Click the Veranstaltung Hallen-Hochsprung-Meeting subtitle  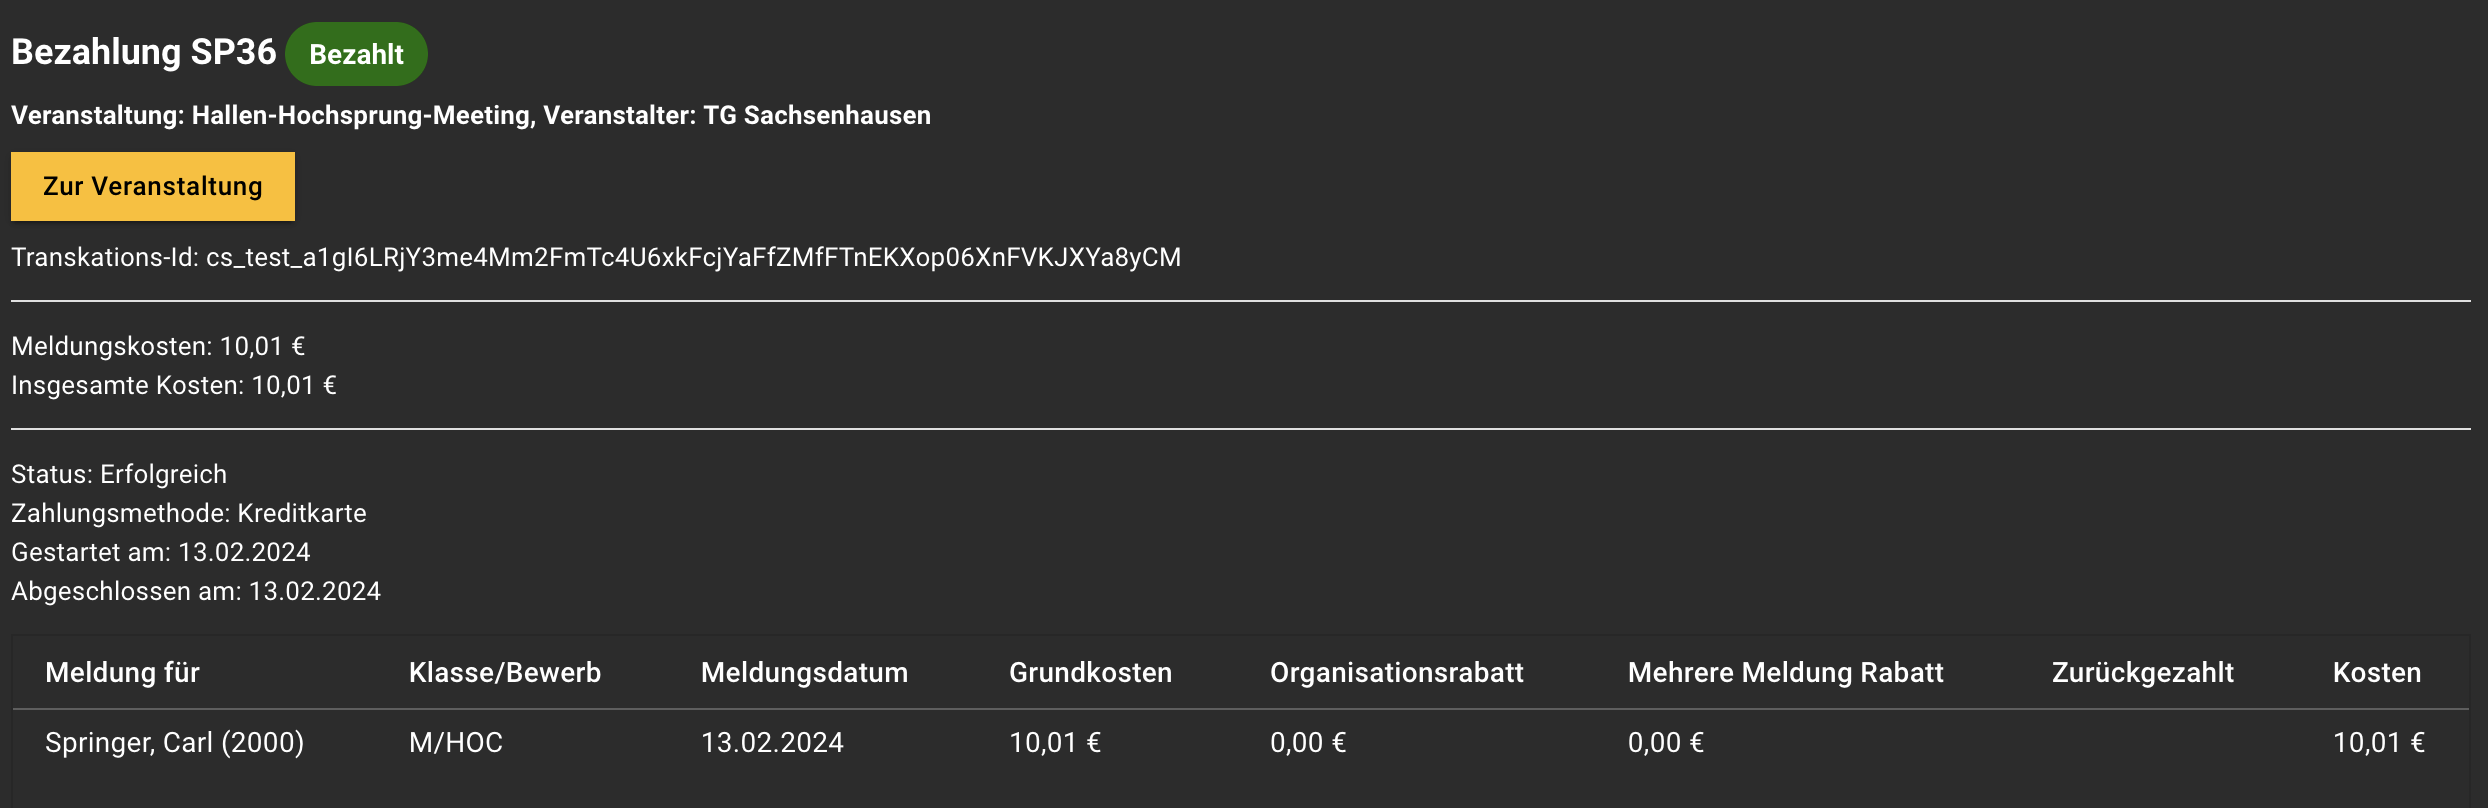coord(470,115)
